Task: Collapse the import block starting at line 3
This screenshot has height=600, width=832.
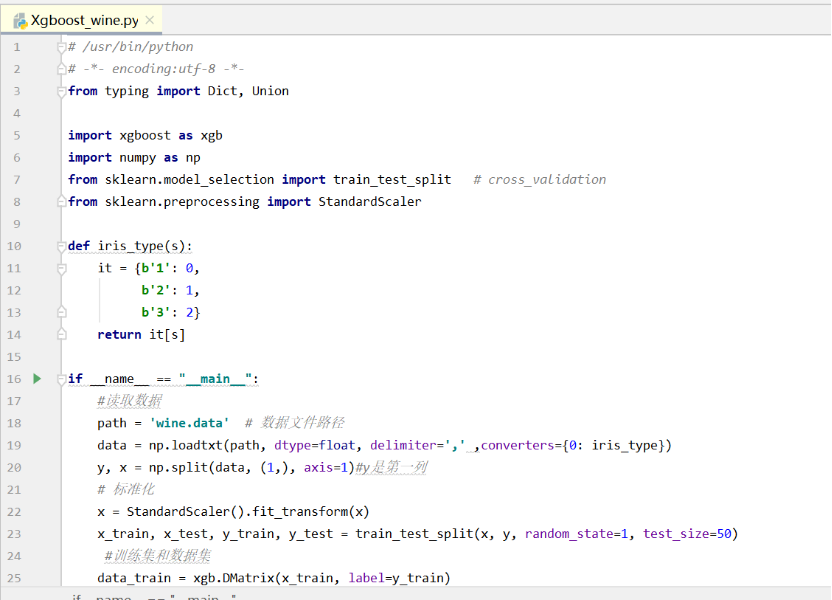Action: [60, 90]
